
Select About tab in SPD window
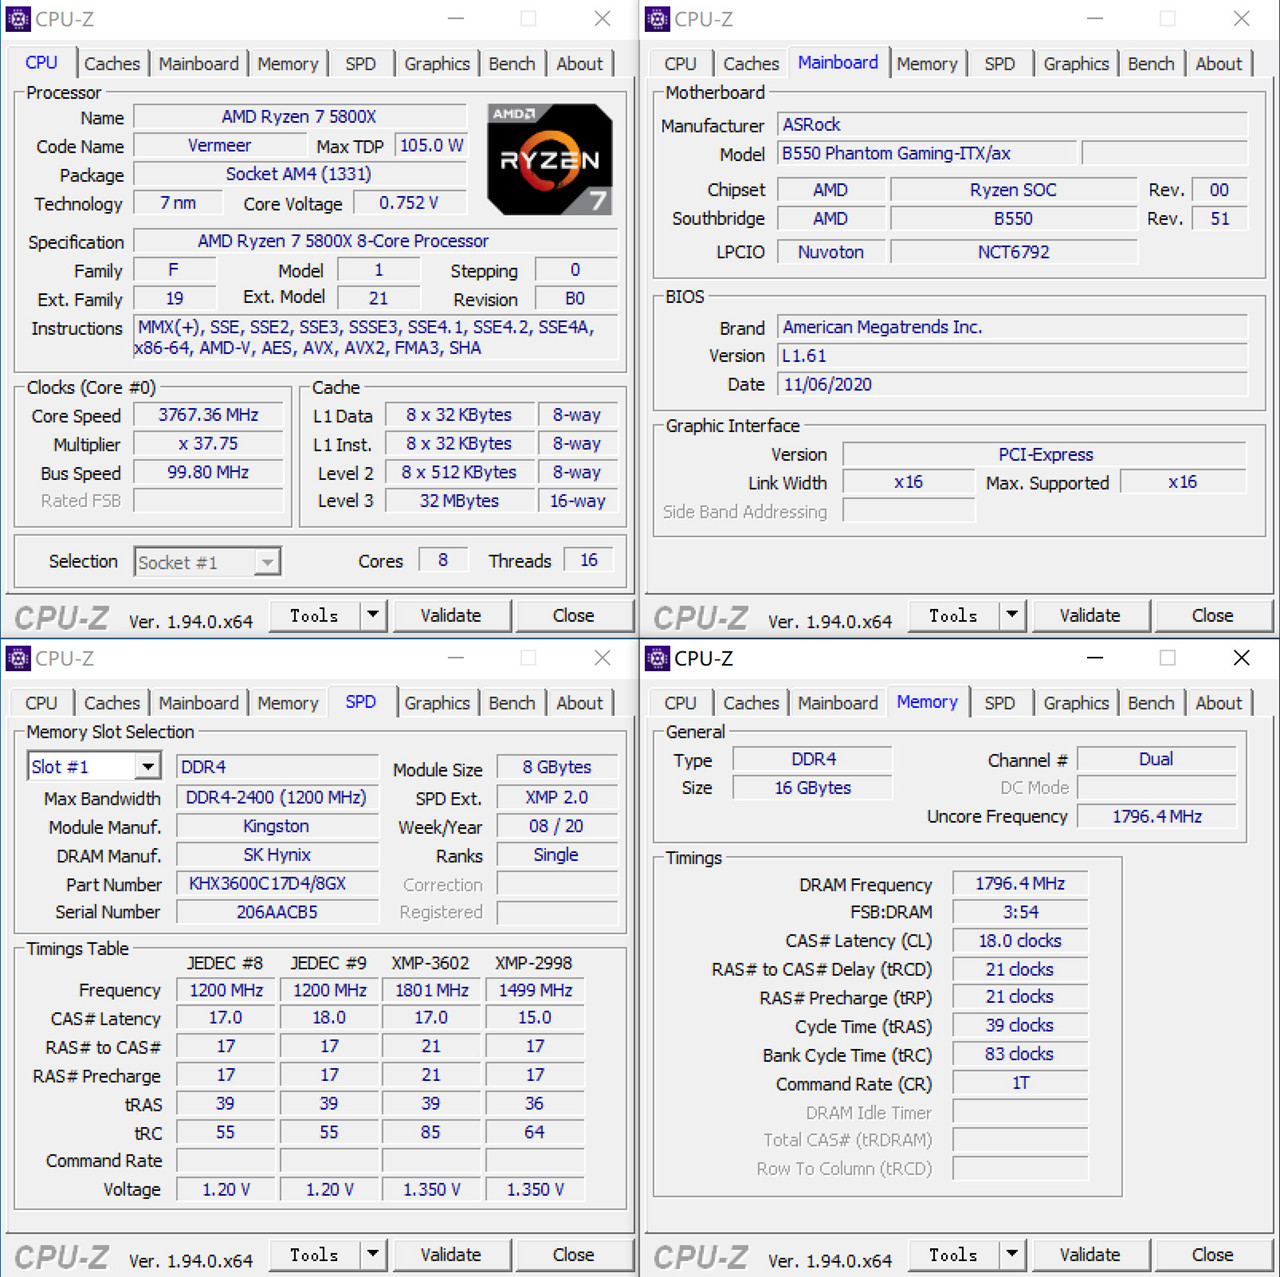580,703
